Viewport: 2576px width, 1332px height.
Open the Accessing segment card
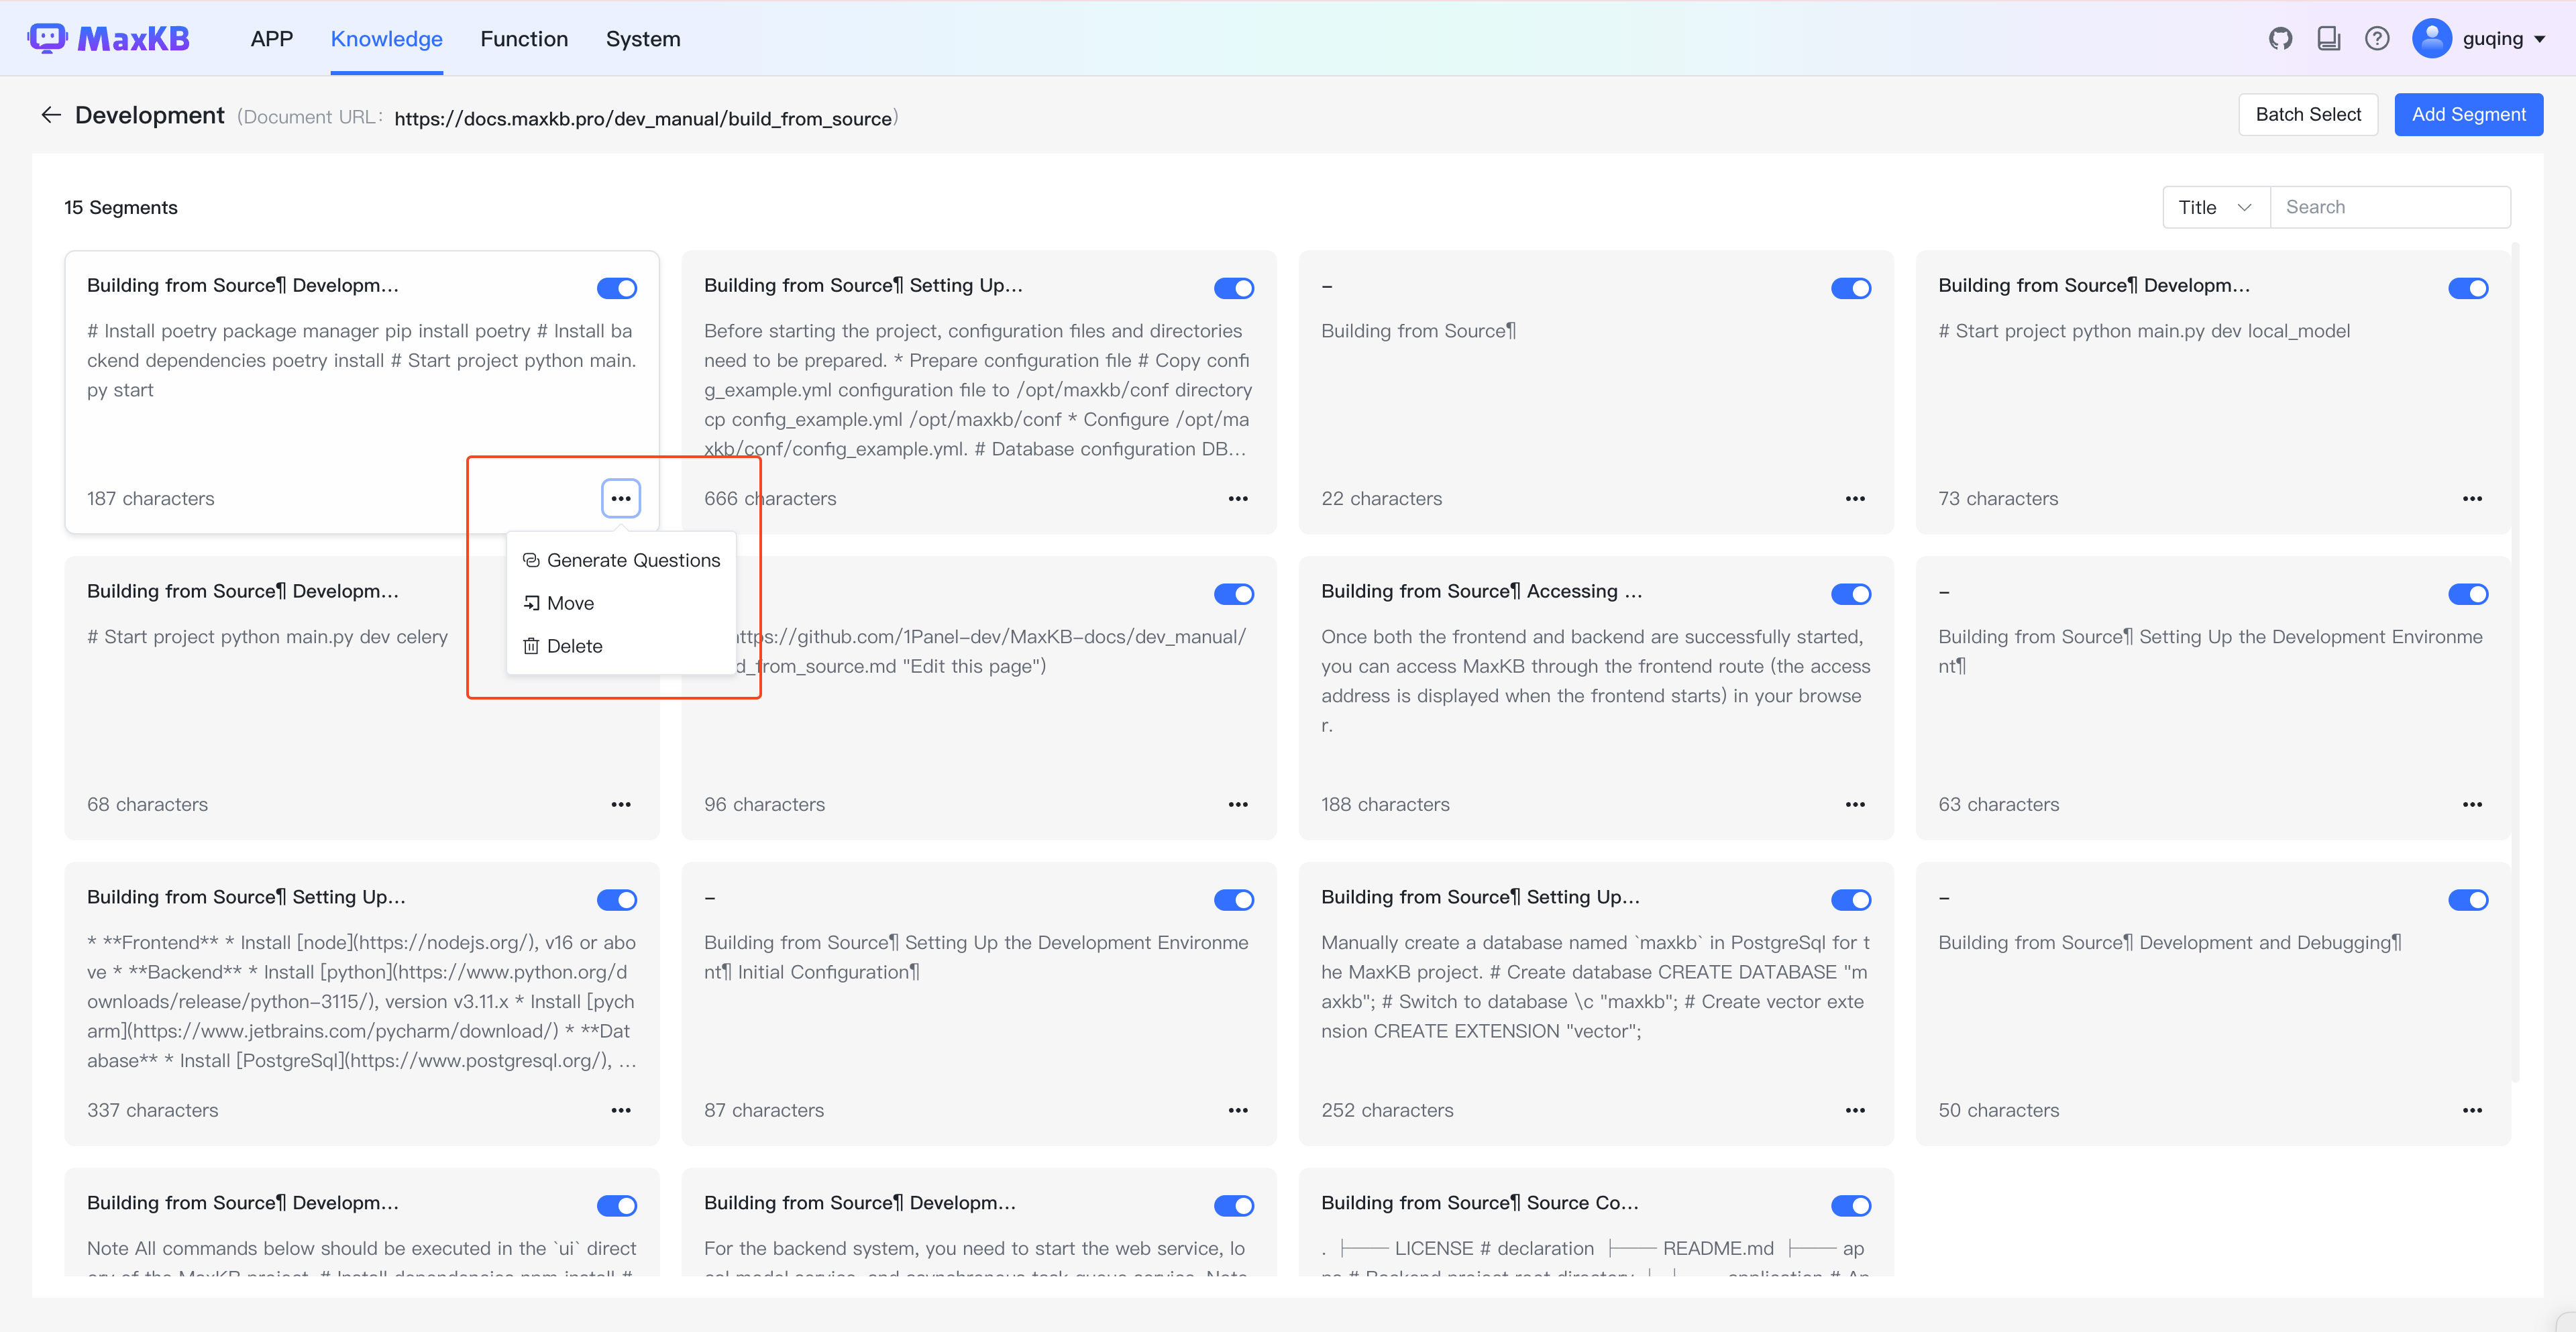point(1596,698)
